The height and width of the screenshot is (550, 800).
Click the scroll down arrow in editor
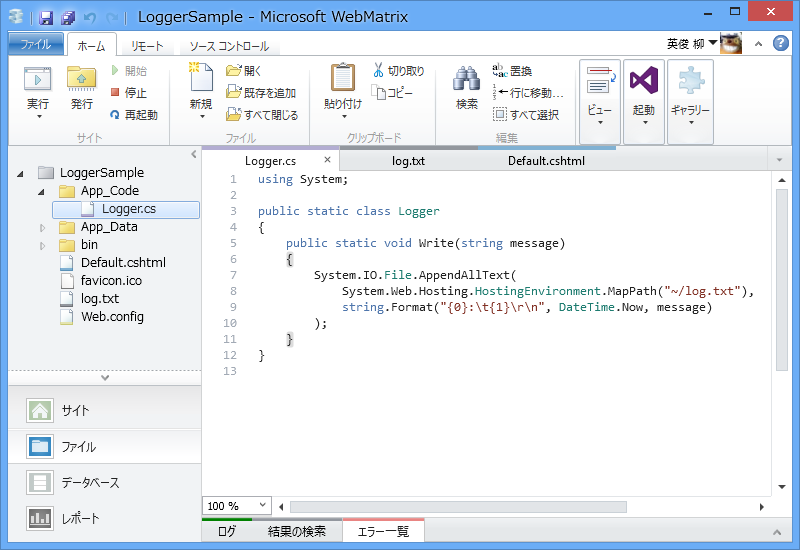pyautogui.click(x=782, y=487)
